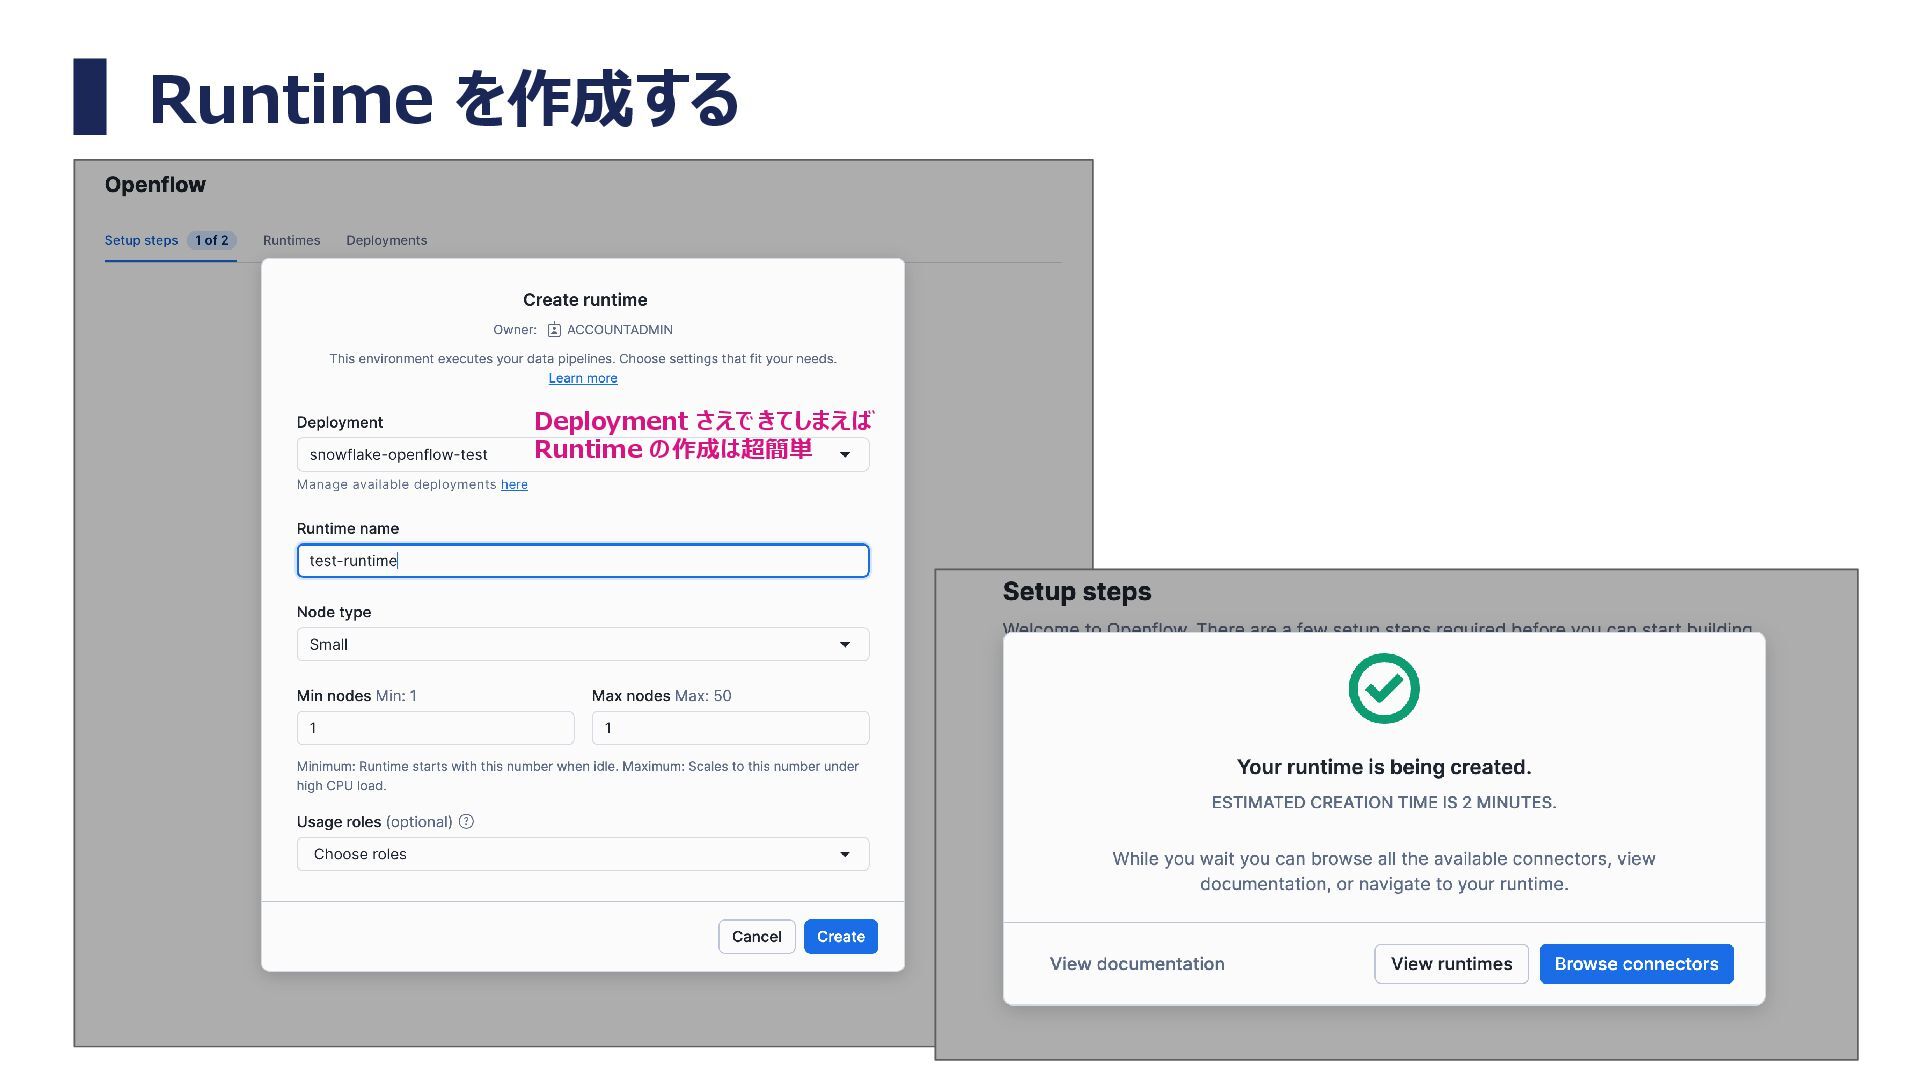Screen dimensions: 1920x1080
Task: Click the green checkmark success icon
Action: click(x=1383, y=689)
